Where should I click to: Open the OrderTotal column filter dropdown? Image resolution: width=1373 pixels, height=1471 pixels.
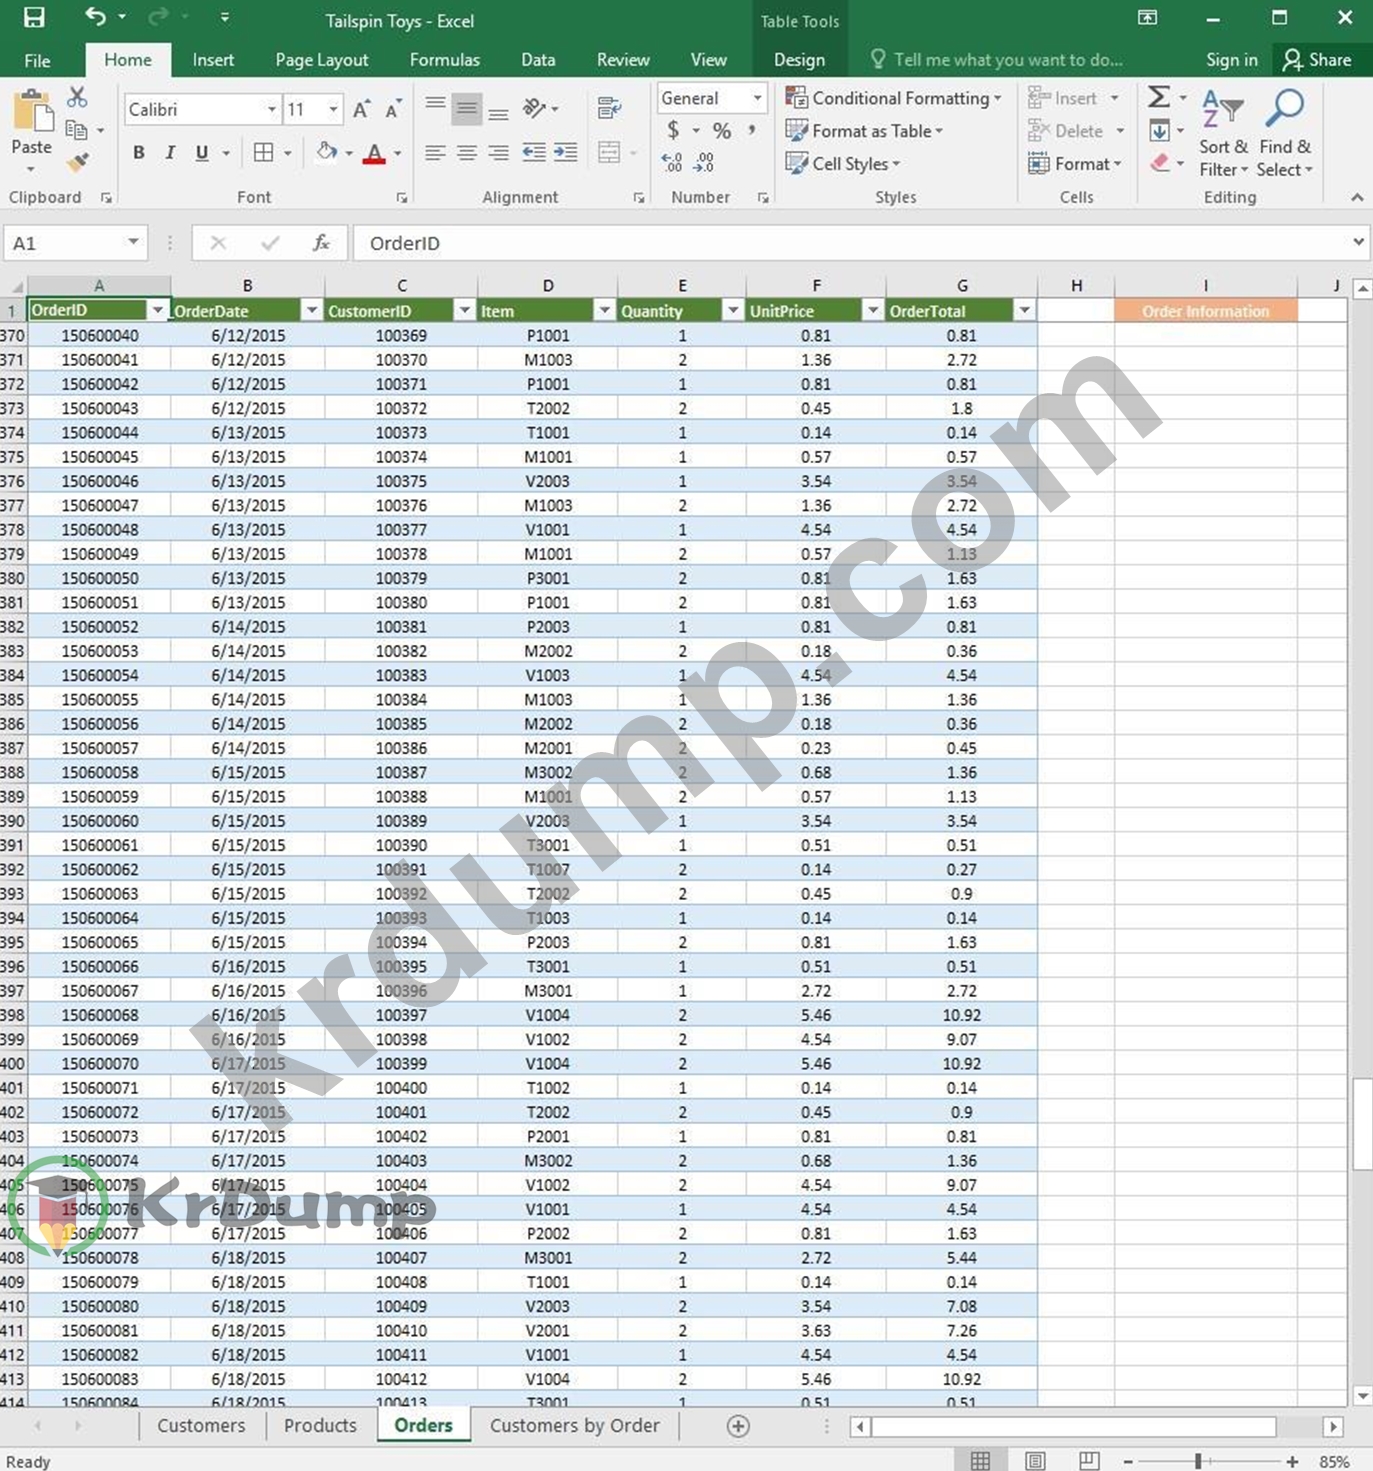coord(1024,311)
